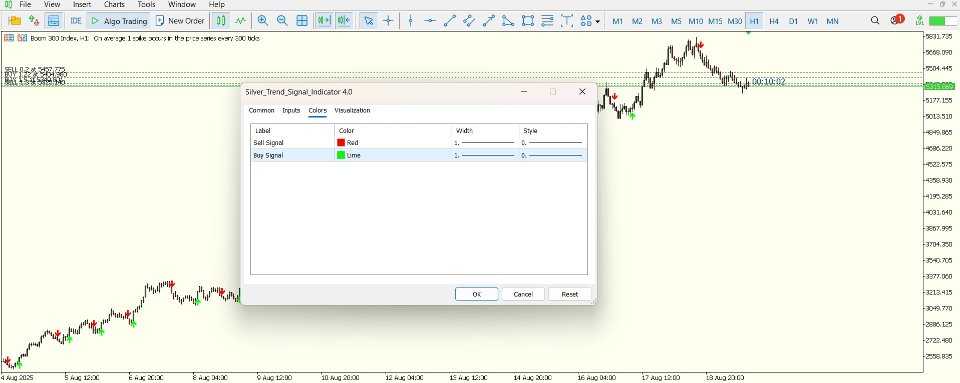The height and width of the screenshot is (383, 960).
Task: Select the horizontal line drawing tool
Action: tap(430, 21)
